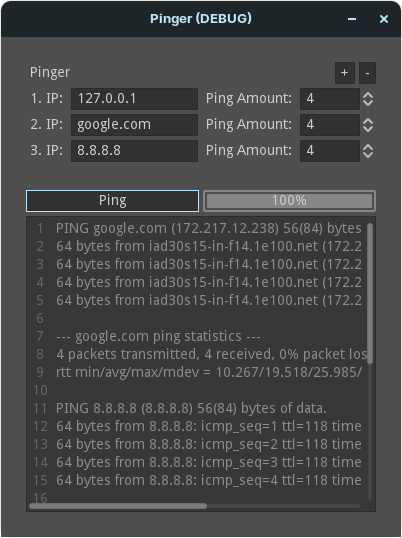This screenshot has width=402, height=538.
Task: Increase Ping Amount for google.com using up arrow
Action: pos(368,121)
